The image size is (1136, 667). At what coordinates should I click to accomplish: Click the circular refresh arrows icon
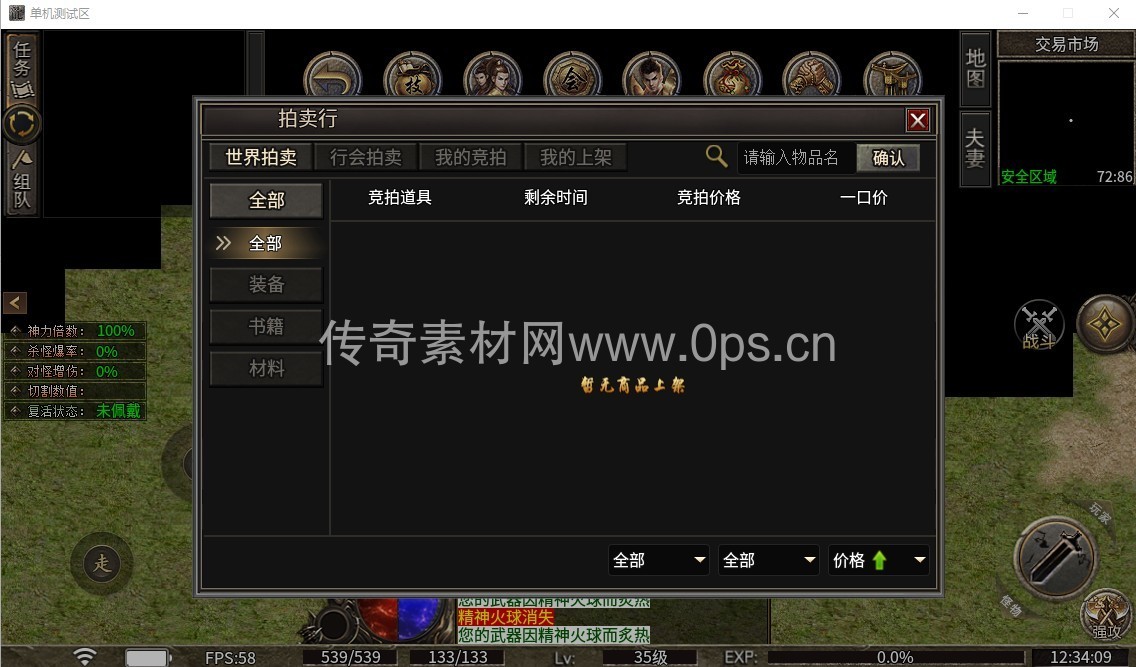[22, 124]
